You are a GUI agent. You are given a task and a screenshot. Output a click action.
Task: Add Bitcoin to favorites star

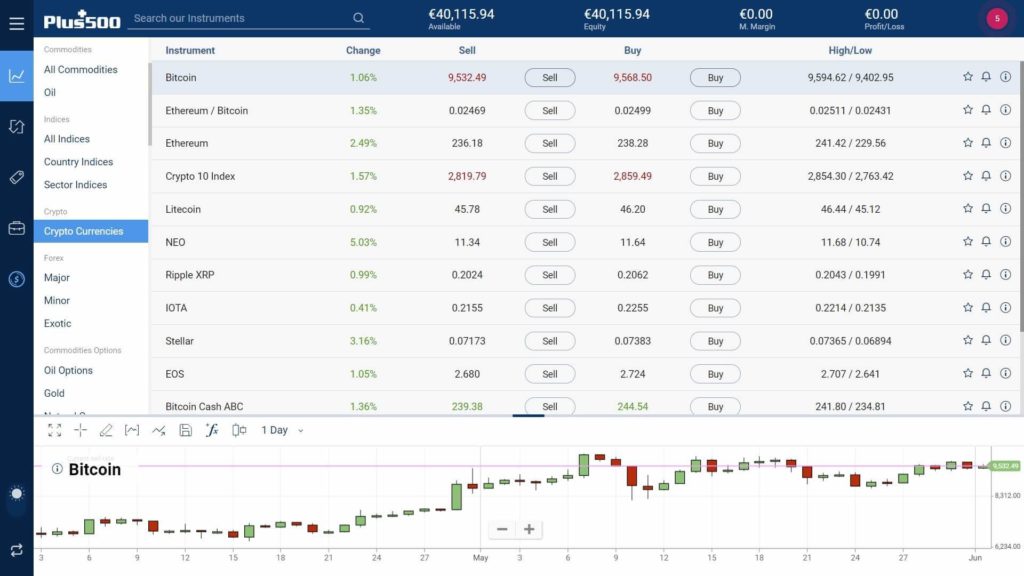coord(967,77)
